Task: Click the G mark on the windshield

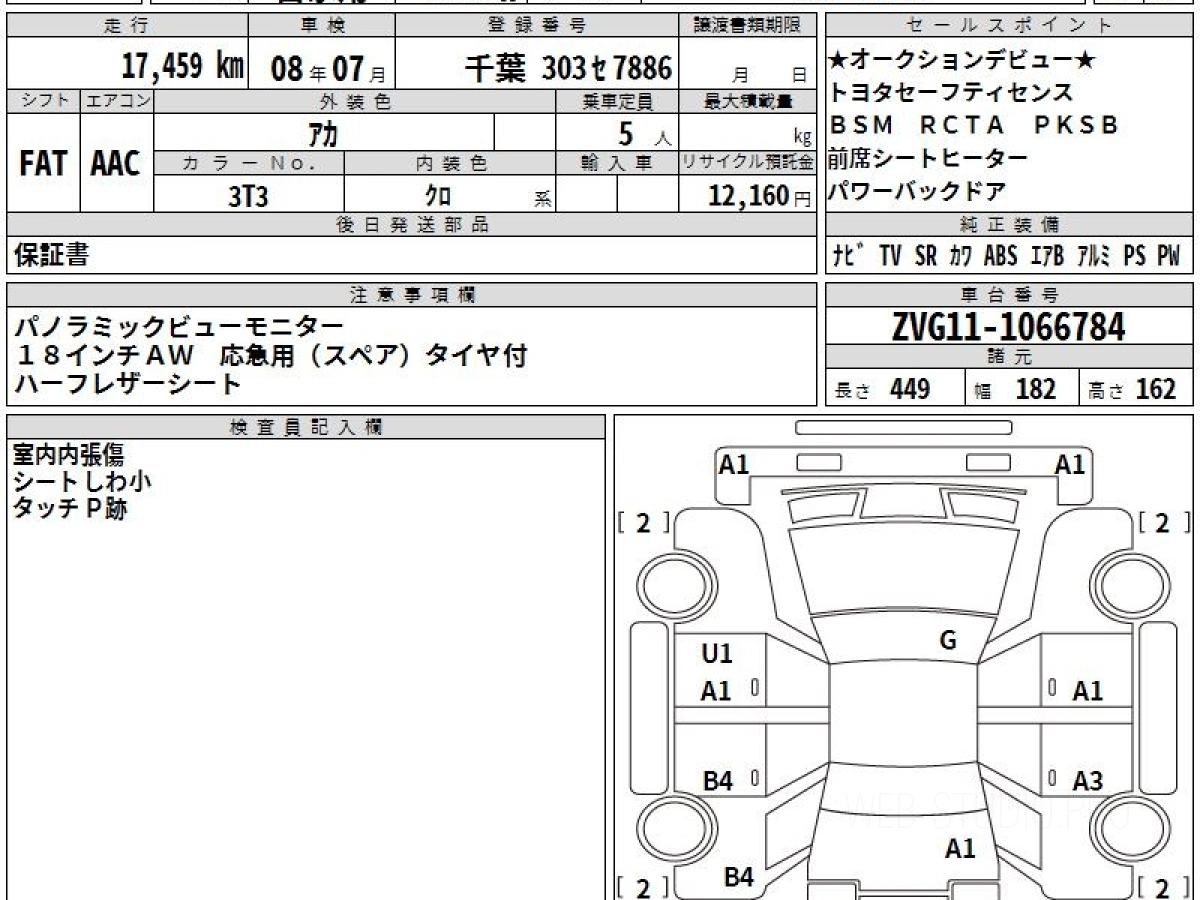Action: tap(948, 641)
